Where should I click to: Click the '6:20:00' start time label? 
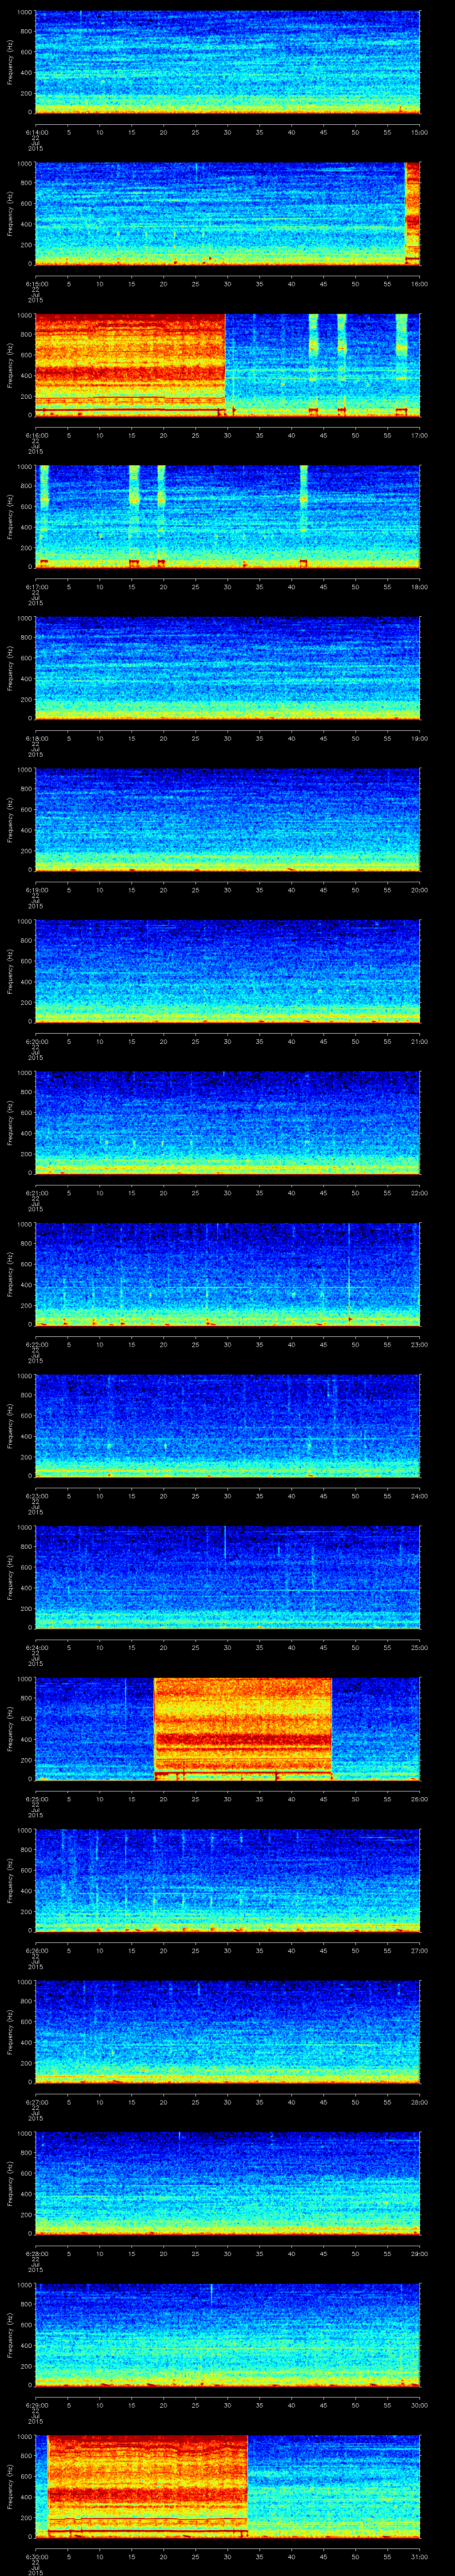pos(36,1041)
